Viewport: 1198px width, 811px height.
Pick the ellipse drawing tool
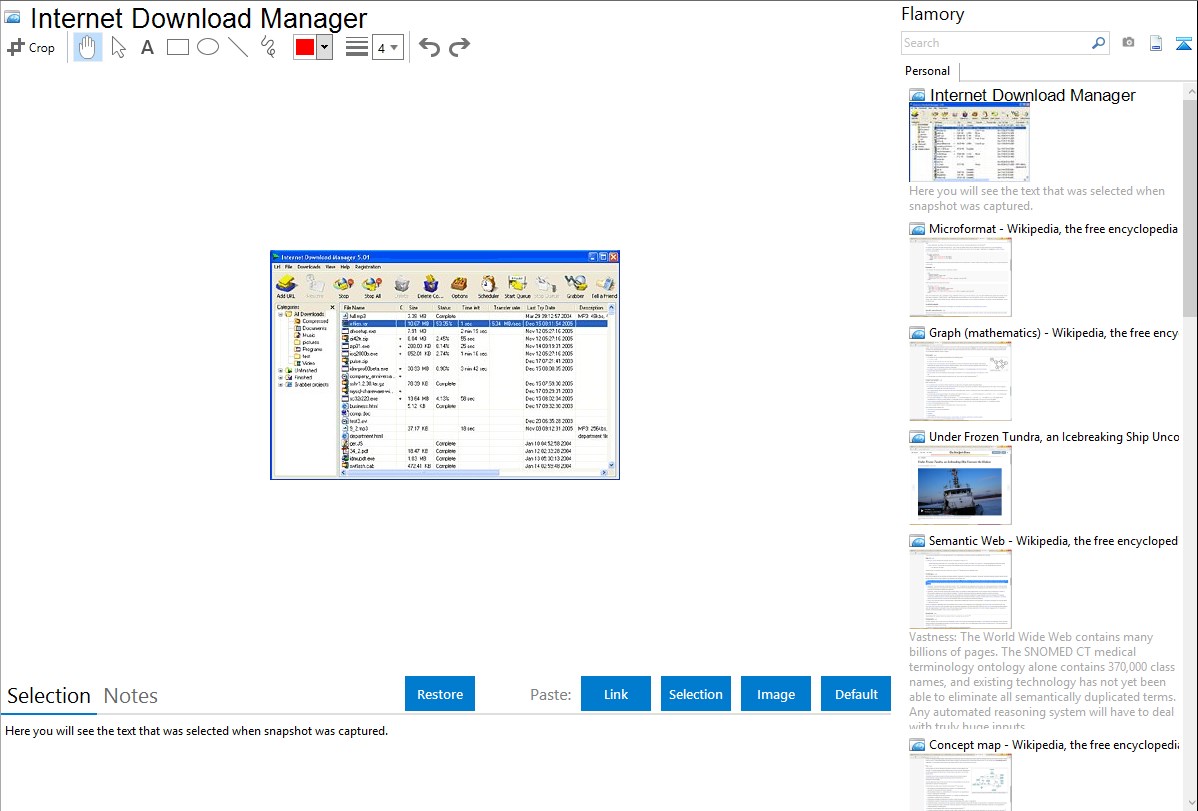point(208,47)
